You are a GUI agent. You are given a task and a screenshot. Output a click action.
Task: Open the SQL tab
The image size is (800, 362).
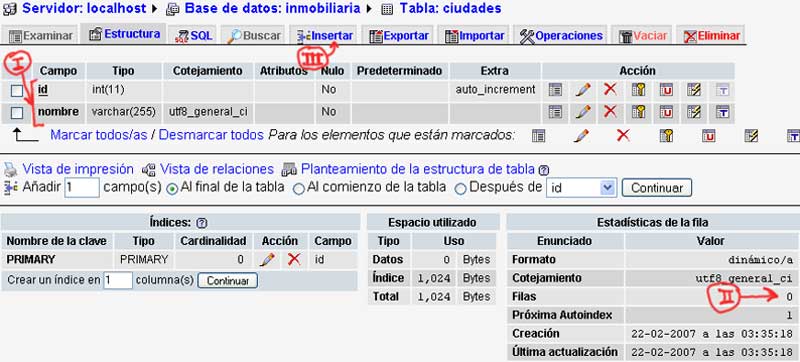pyautogui.click(x=193, y=36)
